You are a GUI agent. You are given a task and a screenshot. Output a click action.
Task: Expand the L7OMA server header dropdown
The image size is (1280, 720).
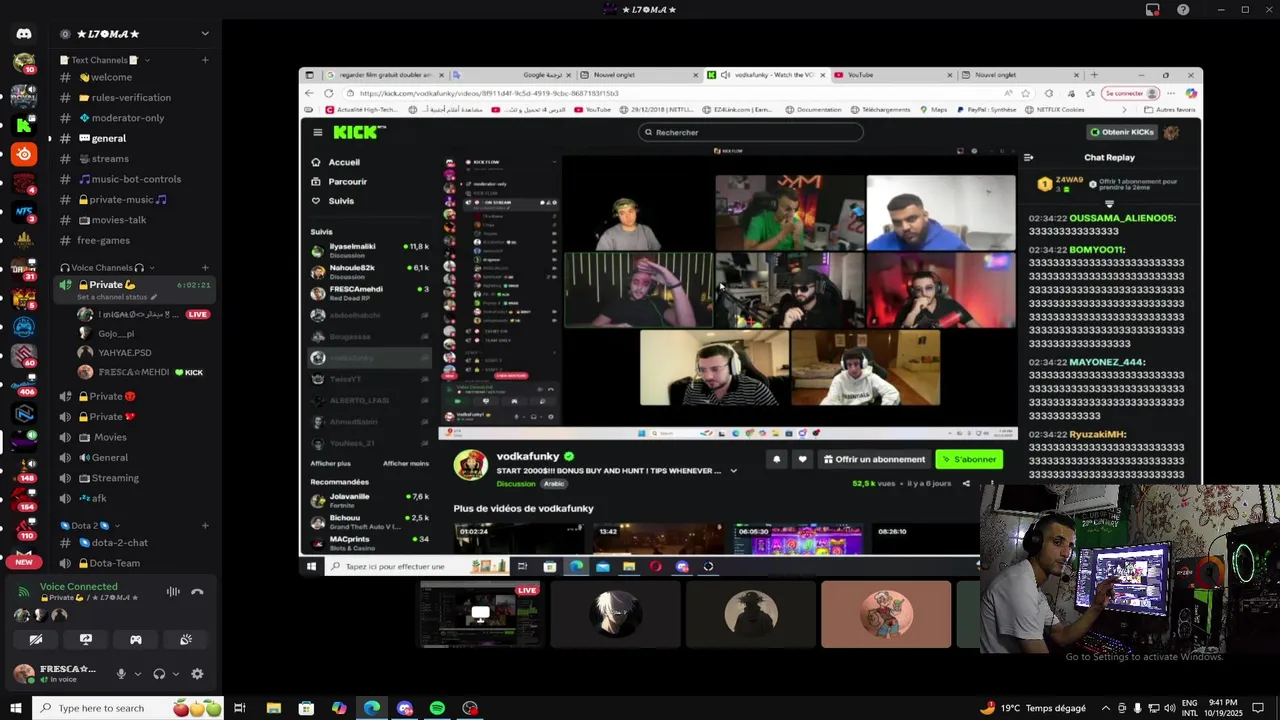click(x=205, y=34)
